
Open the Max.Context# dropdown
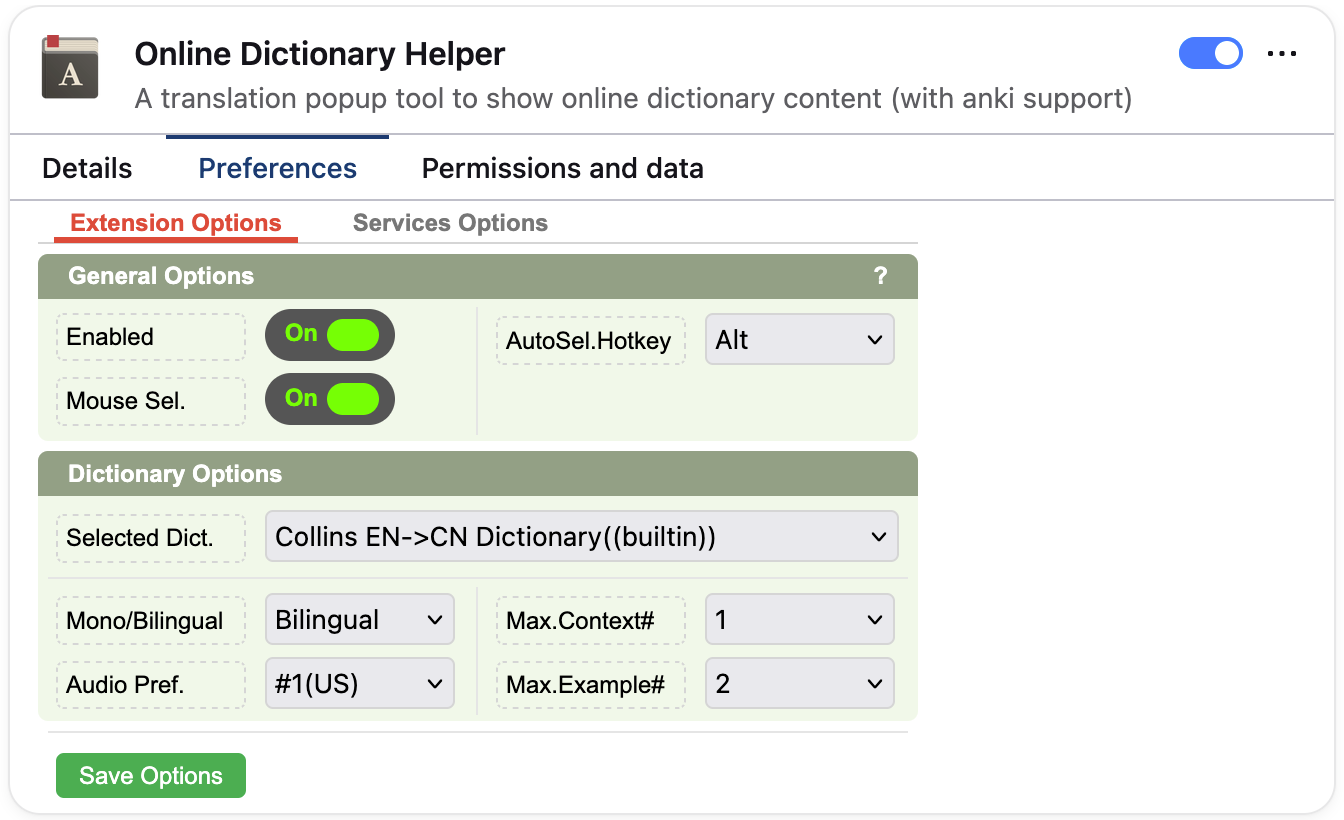pyautogui.click(x=800, y=620)
